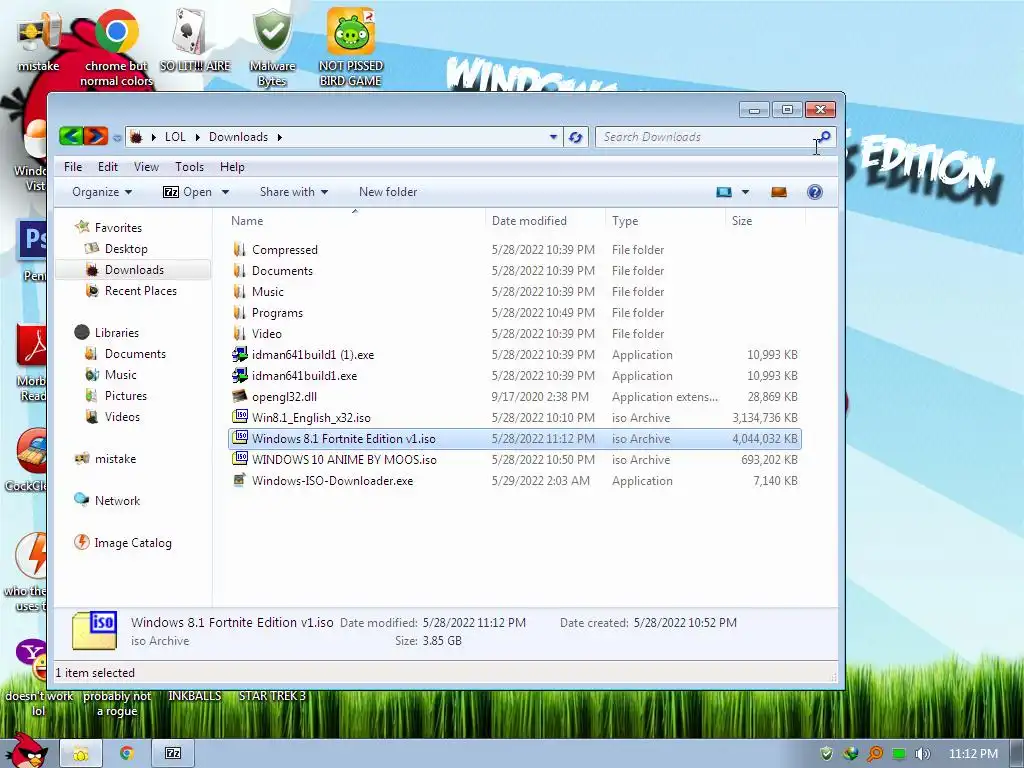Open the recent pages dropdown by navigation arrows
This screenshot has height=768, width=1024.
[117, 138]
